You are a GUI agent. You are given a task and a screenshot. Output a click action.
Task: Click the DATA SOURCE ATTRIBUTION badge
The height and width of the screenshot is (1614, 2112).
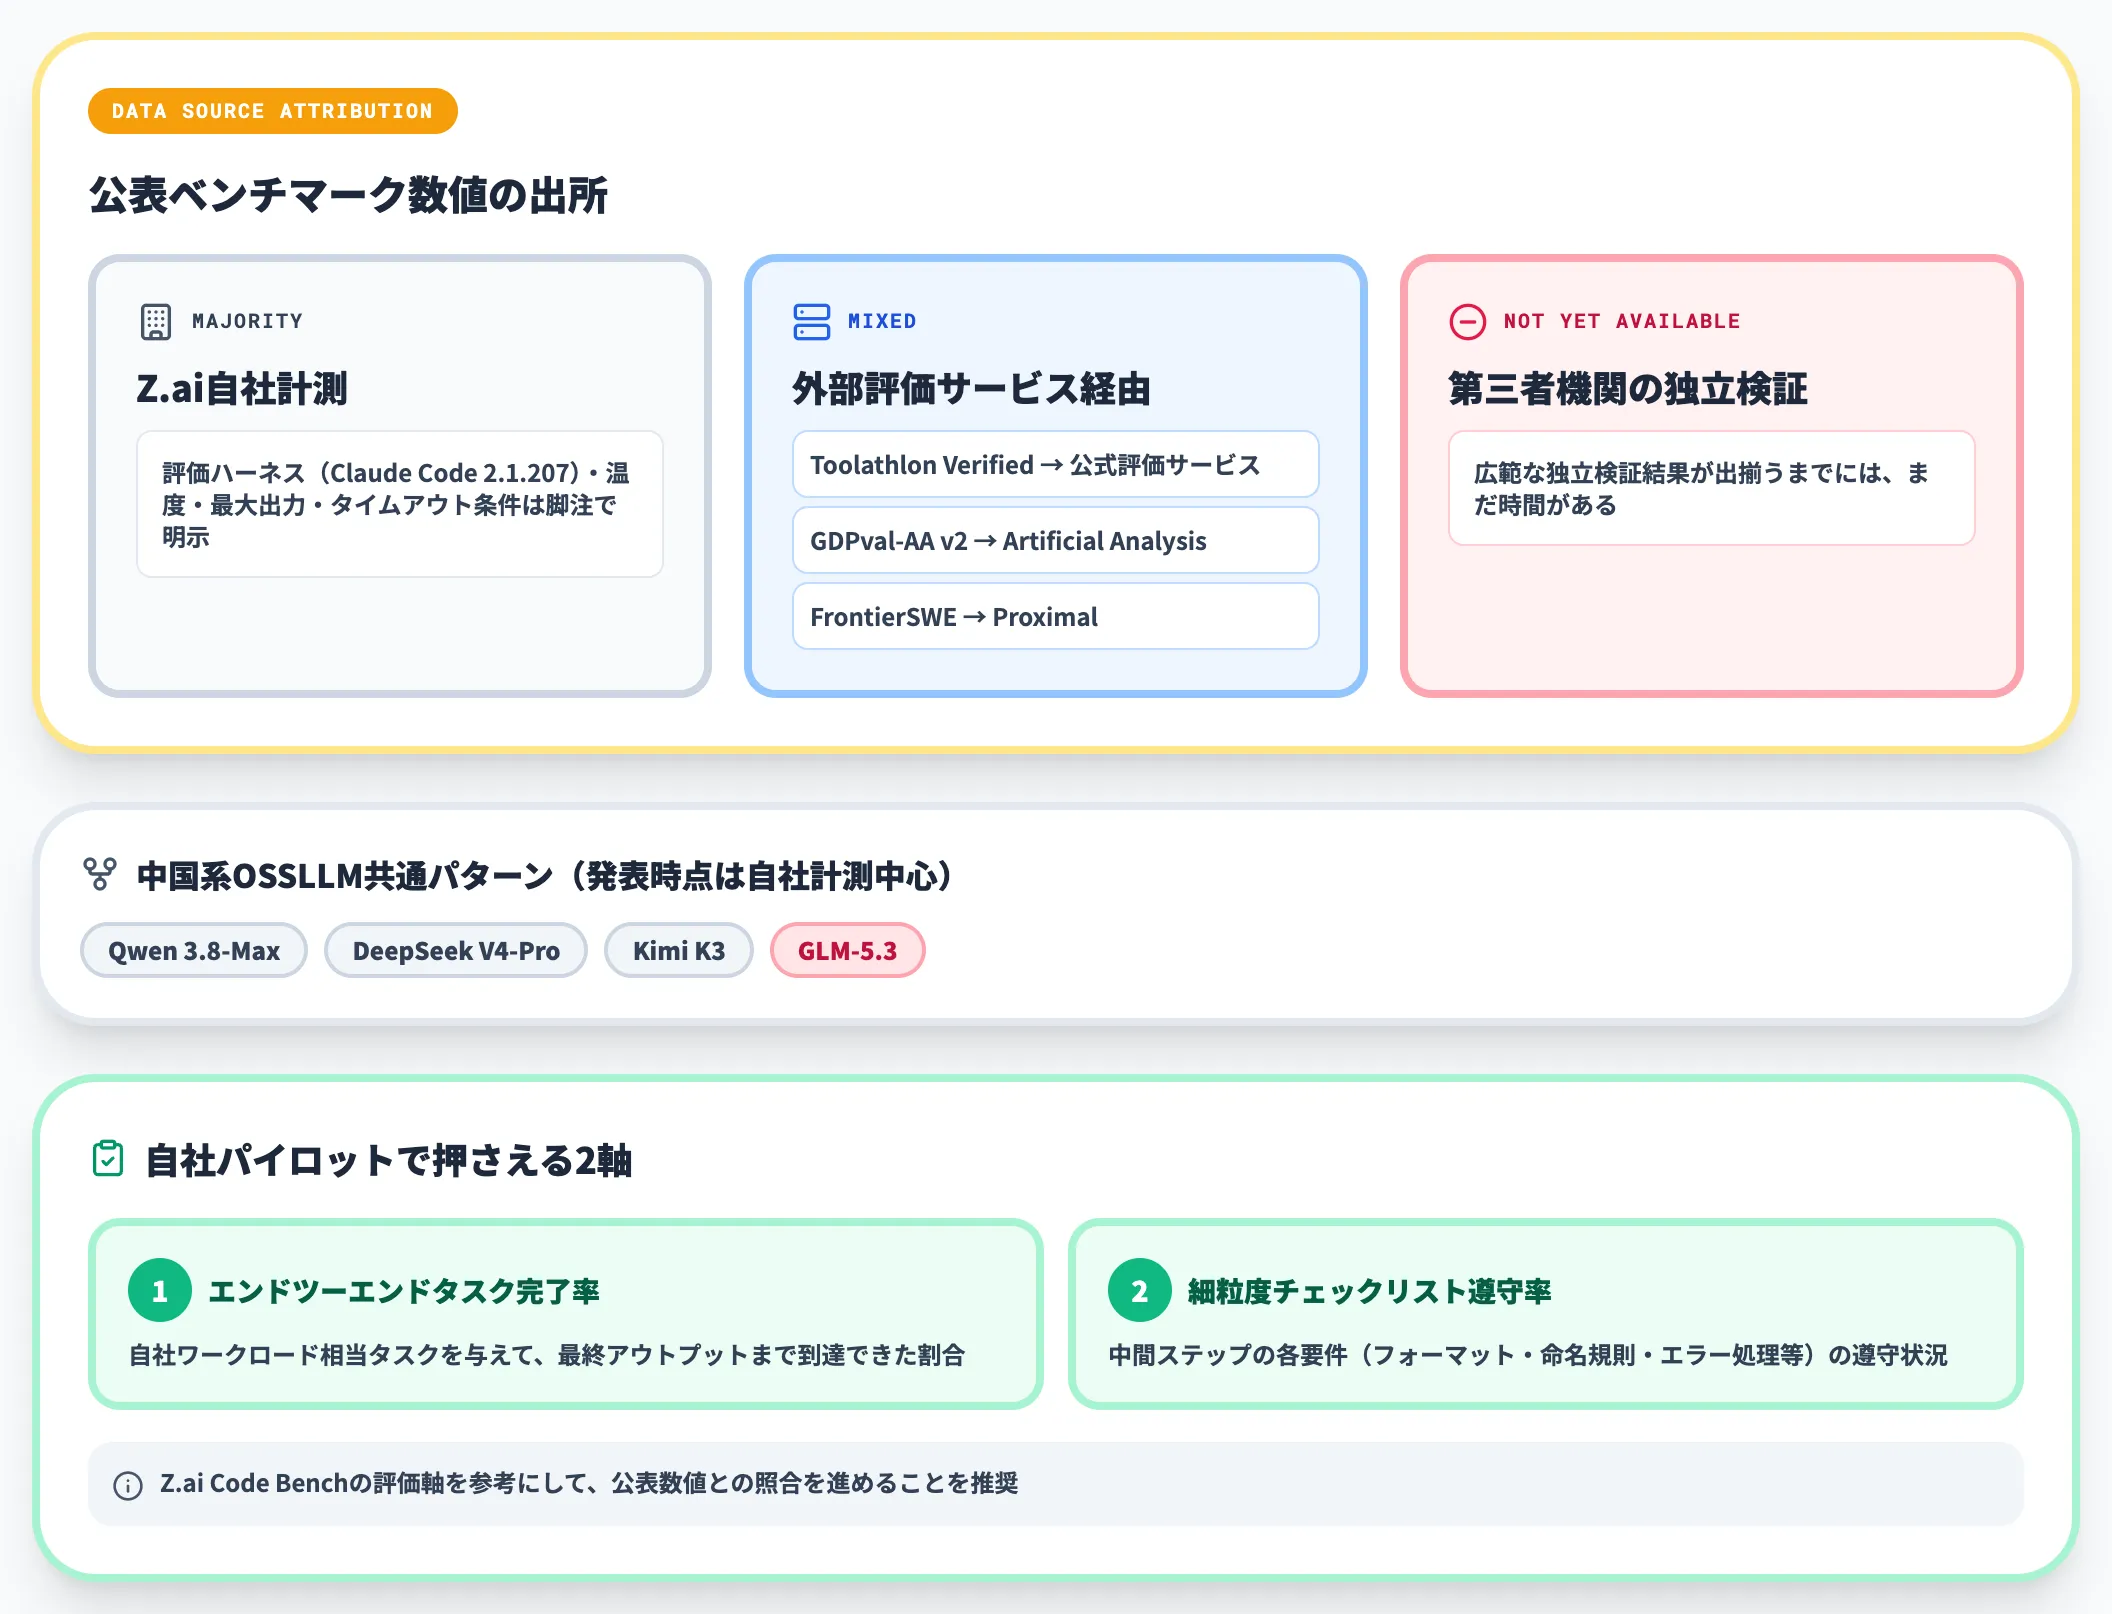click(x=272, y=111)
